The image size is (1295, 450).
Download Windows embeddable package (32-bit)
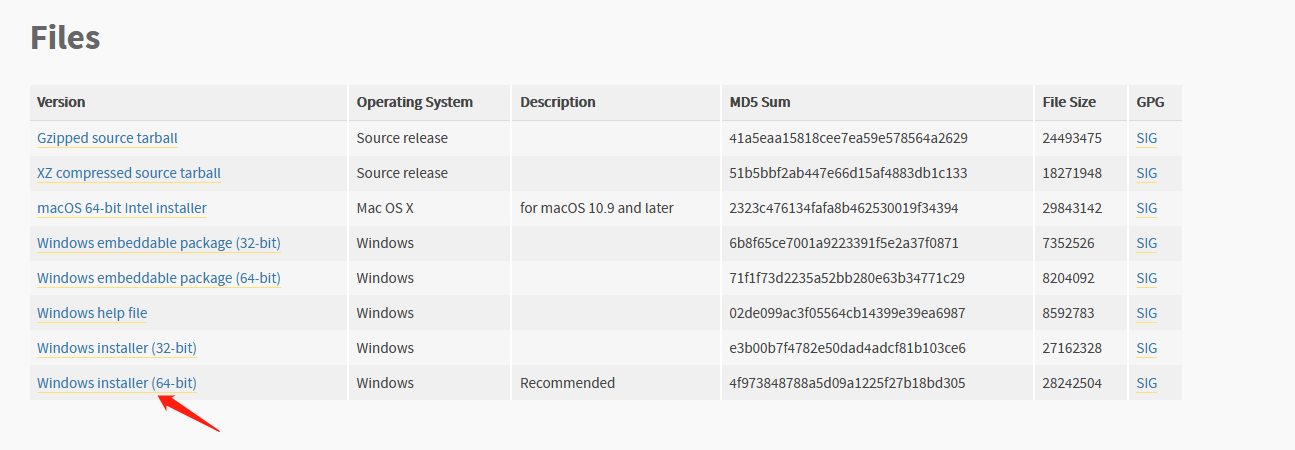(x=158, y=243)
